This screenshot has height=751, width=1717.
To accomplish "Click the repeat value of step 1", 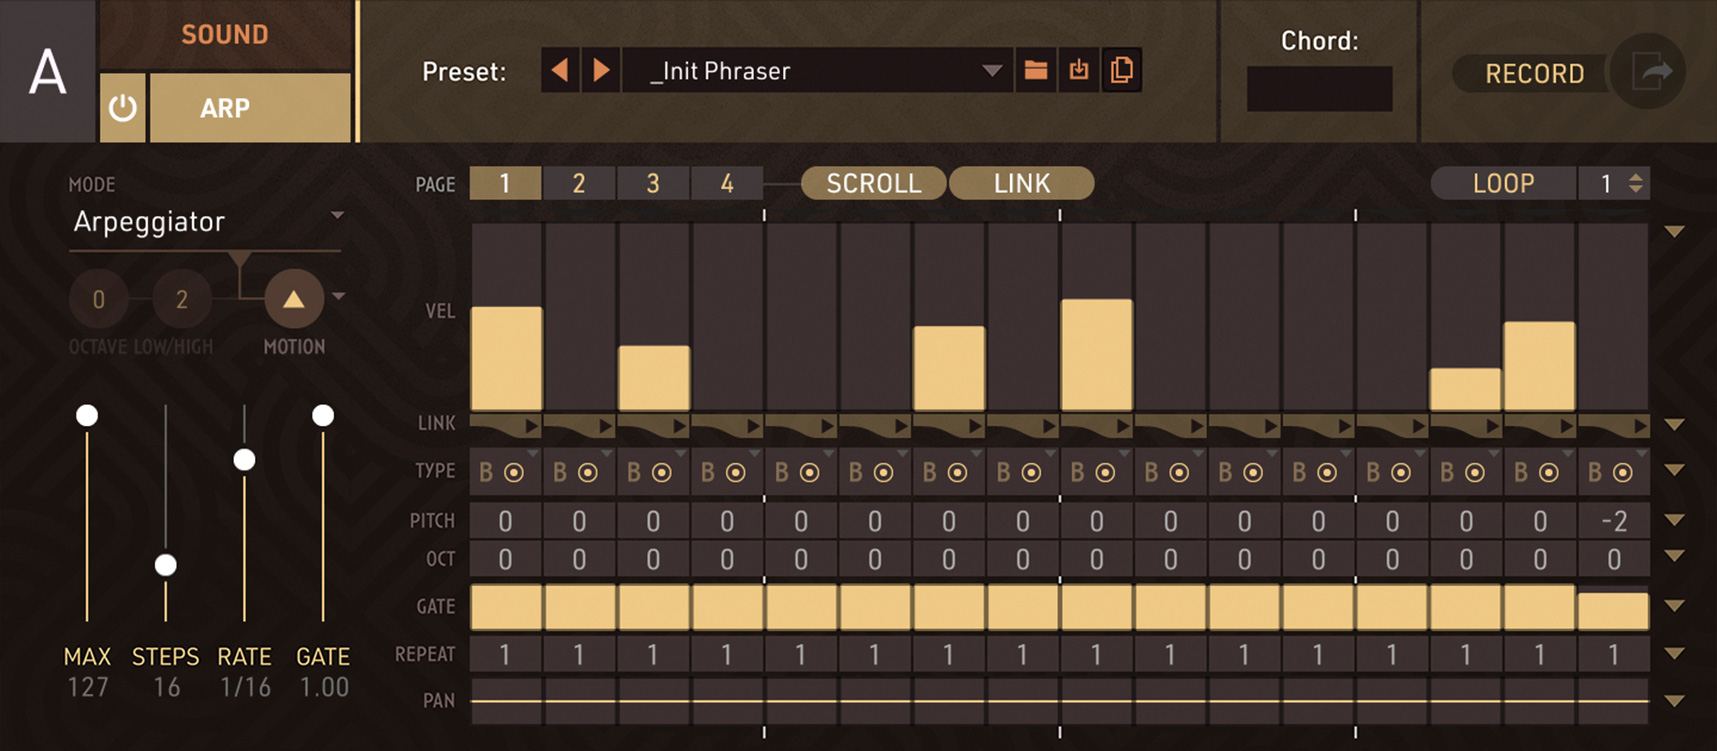I will click(506, 654).
